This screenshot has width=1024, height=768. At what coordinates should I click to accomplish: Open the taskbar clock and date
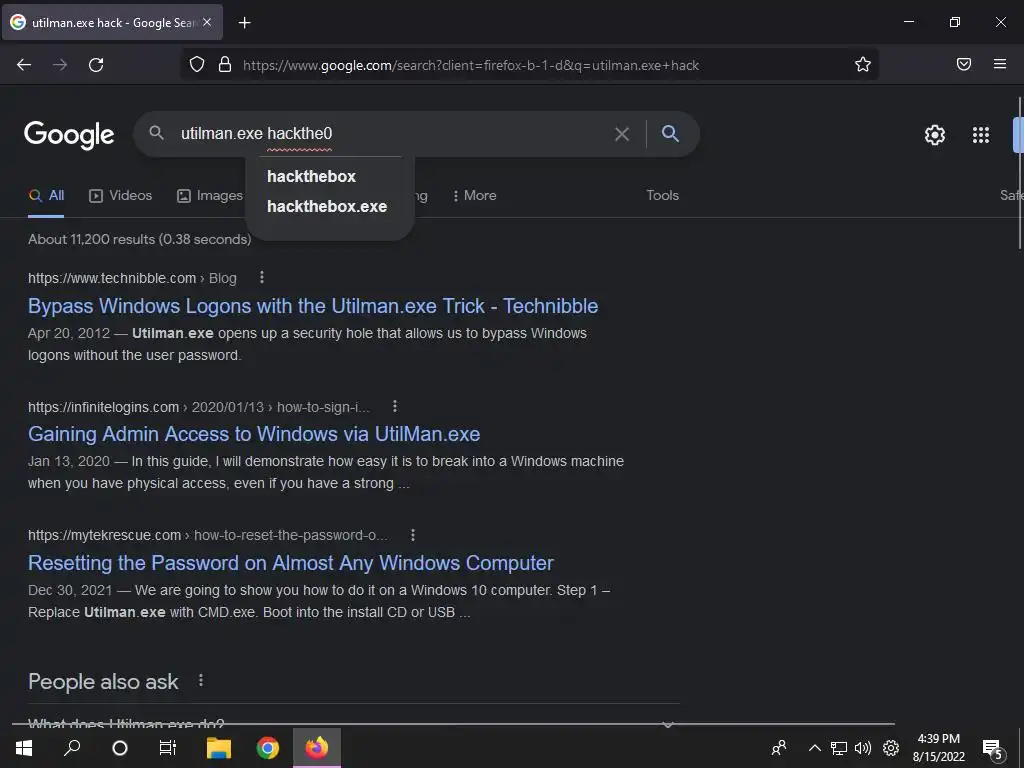(938, 748)
